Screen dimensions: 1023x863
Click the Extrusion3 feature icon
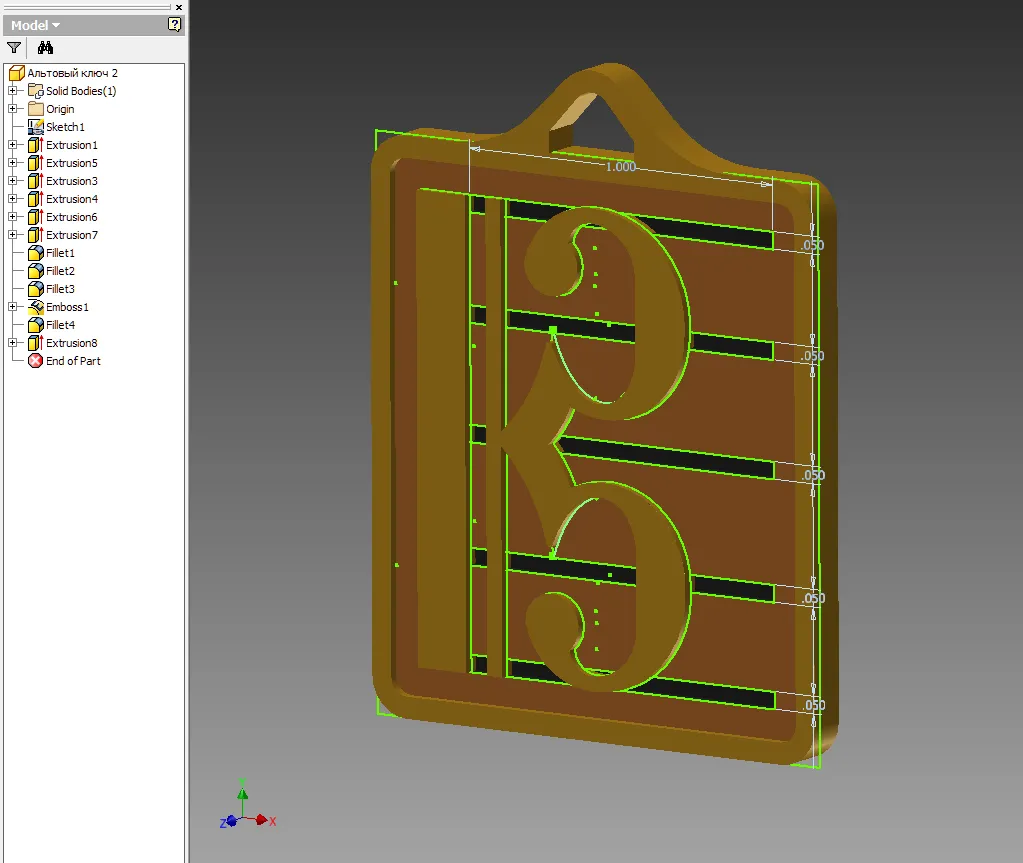click(x=36, y=181)
